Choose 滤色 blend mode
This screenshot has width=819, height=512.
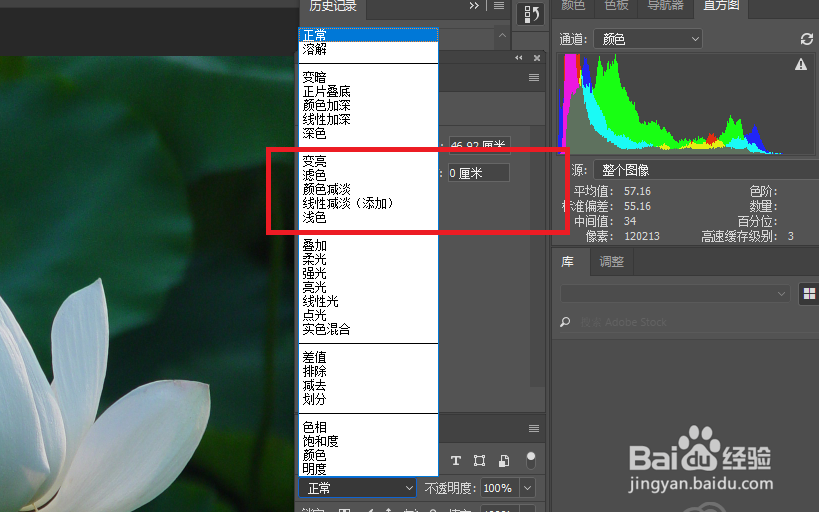368,175
